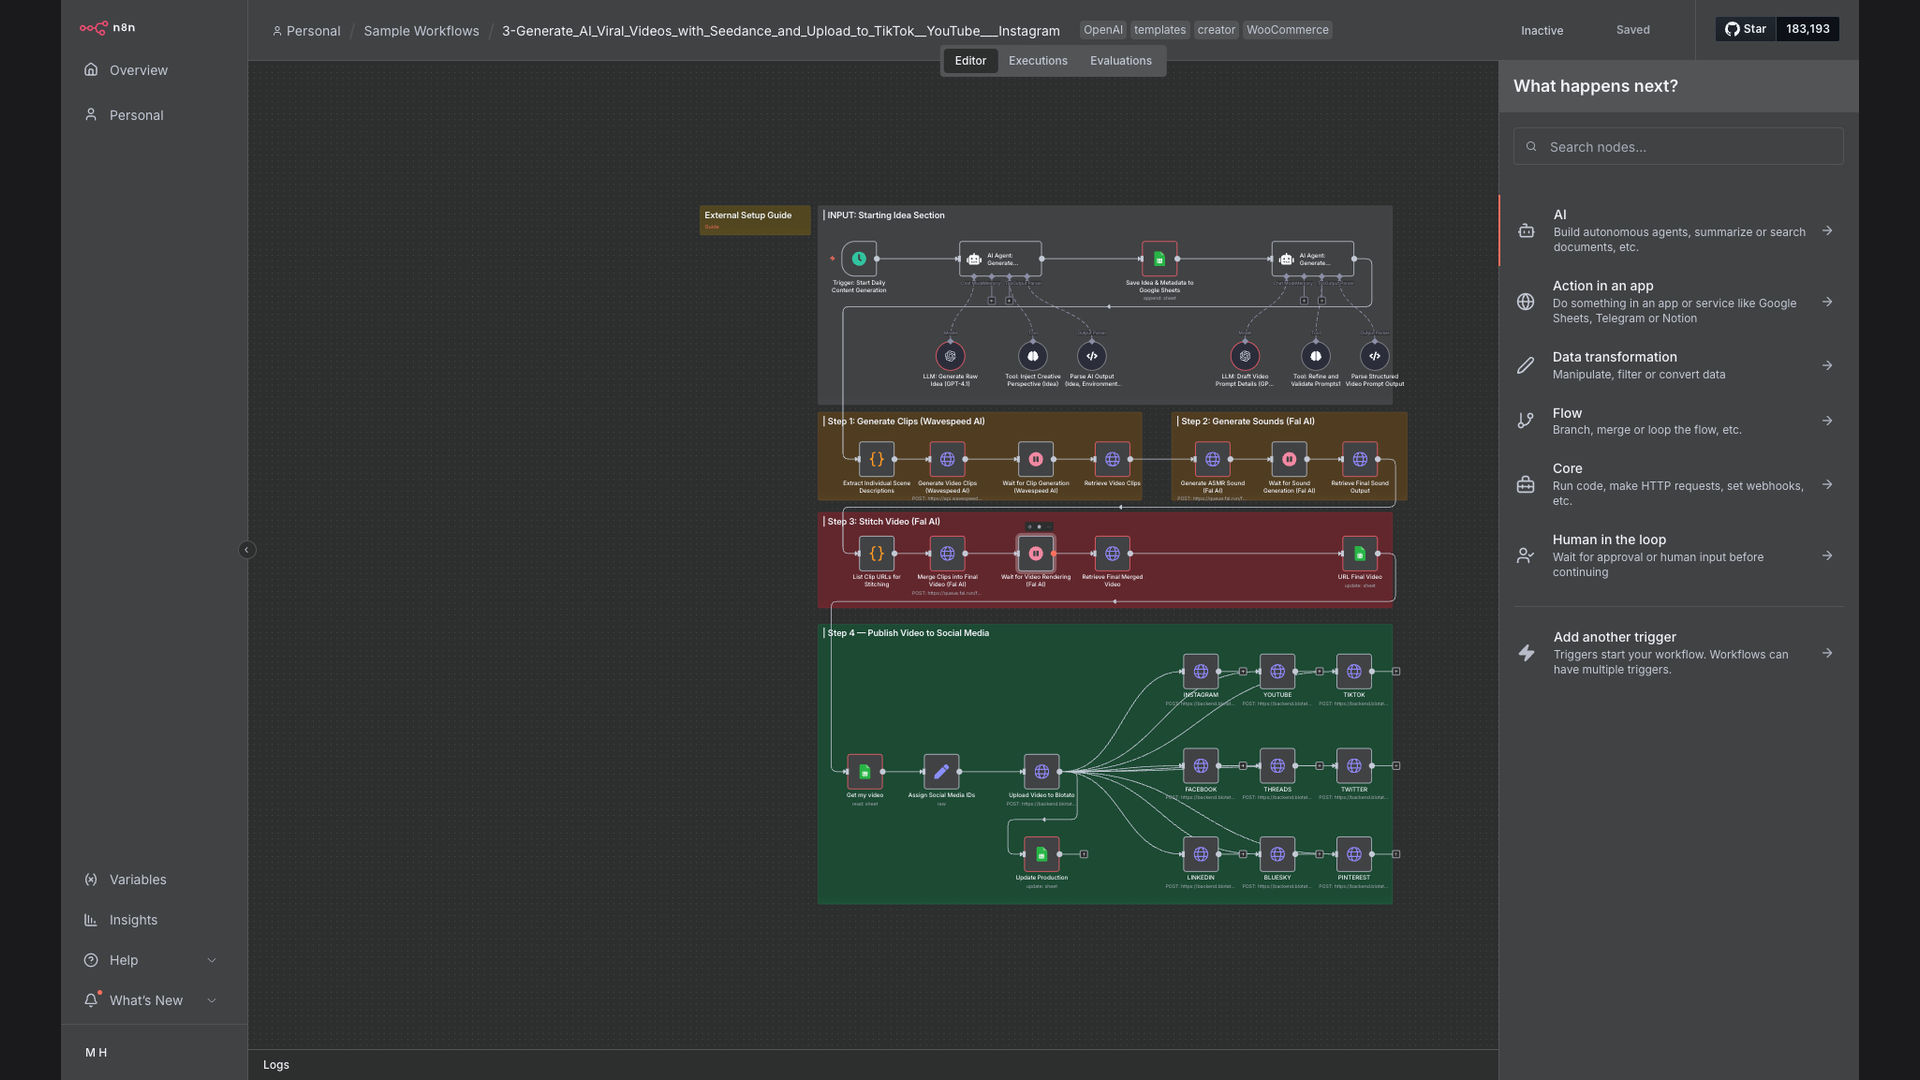
Task: Select the Update Production sheet node
Action: [x=1042, y=854]
